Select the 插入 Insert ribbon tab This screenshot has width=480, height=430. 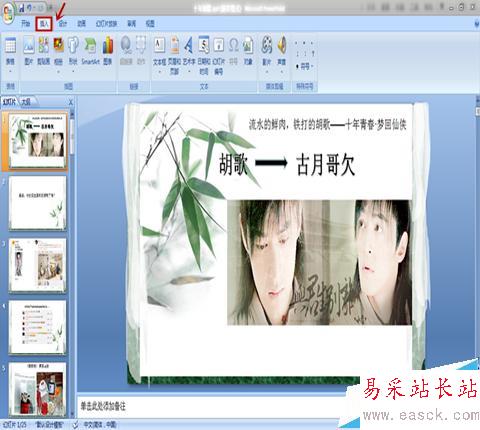coord(44,24)
